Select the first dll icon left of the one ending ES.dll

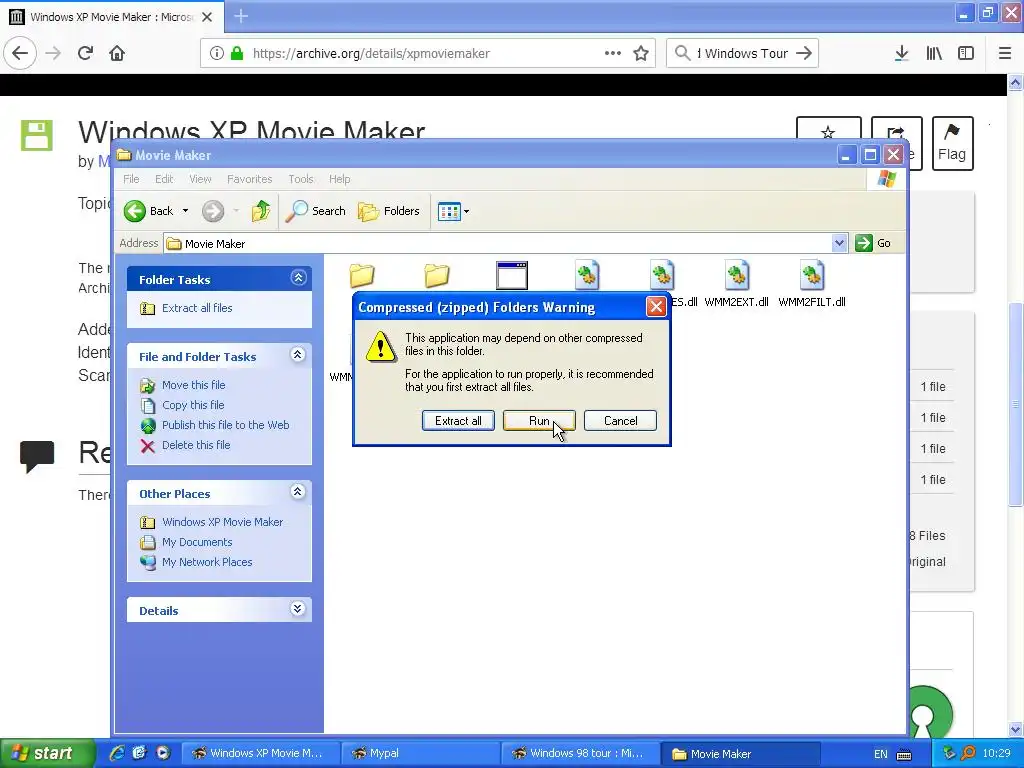point(586,276)
